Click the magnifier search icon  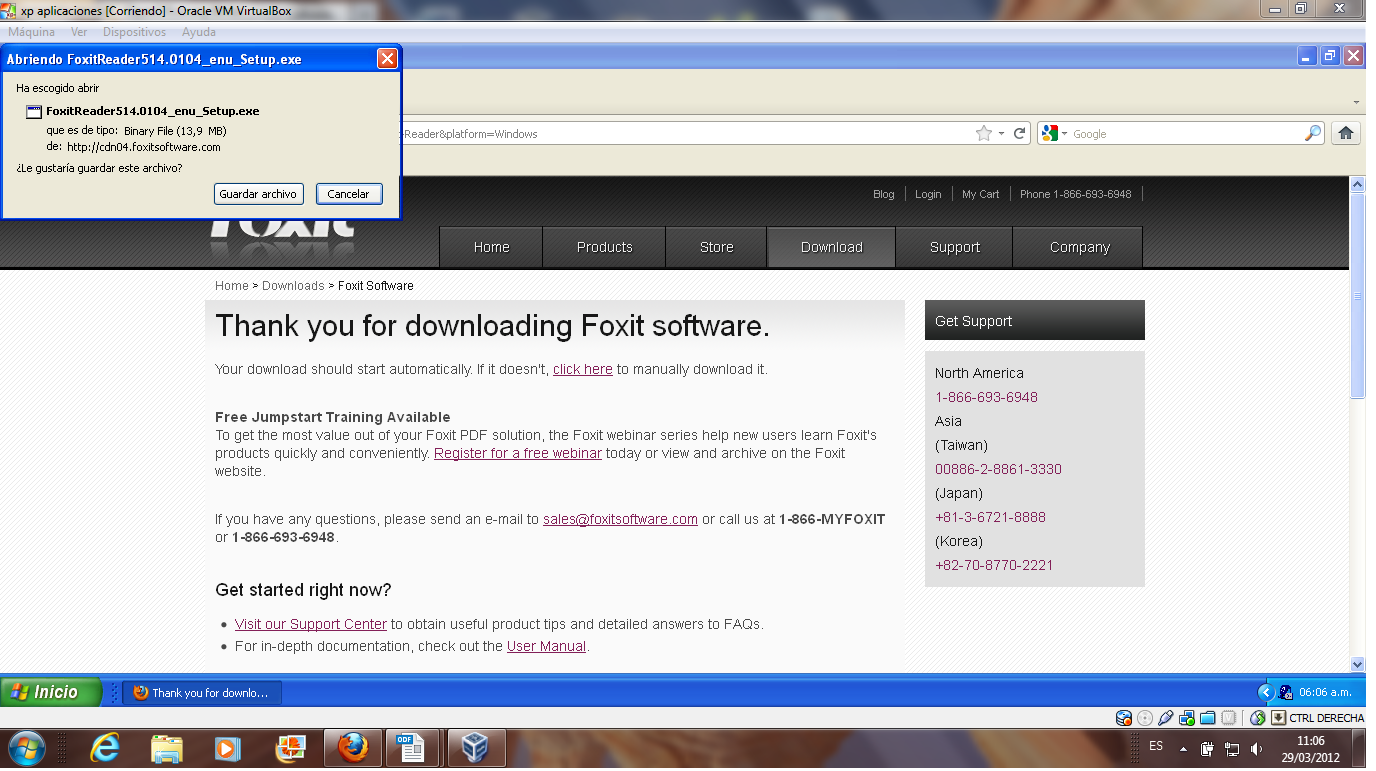tap(1313, 133)
